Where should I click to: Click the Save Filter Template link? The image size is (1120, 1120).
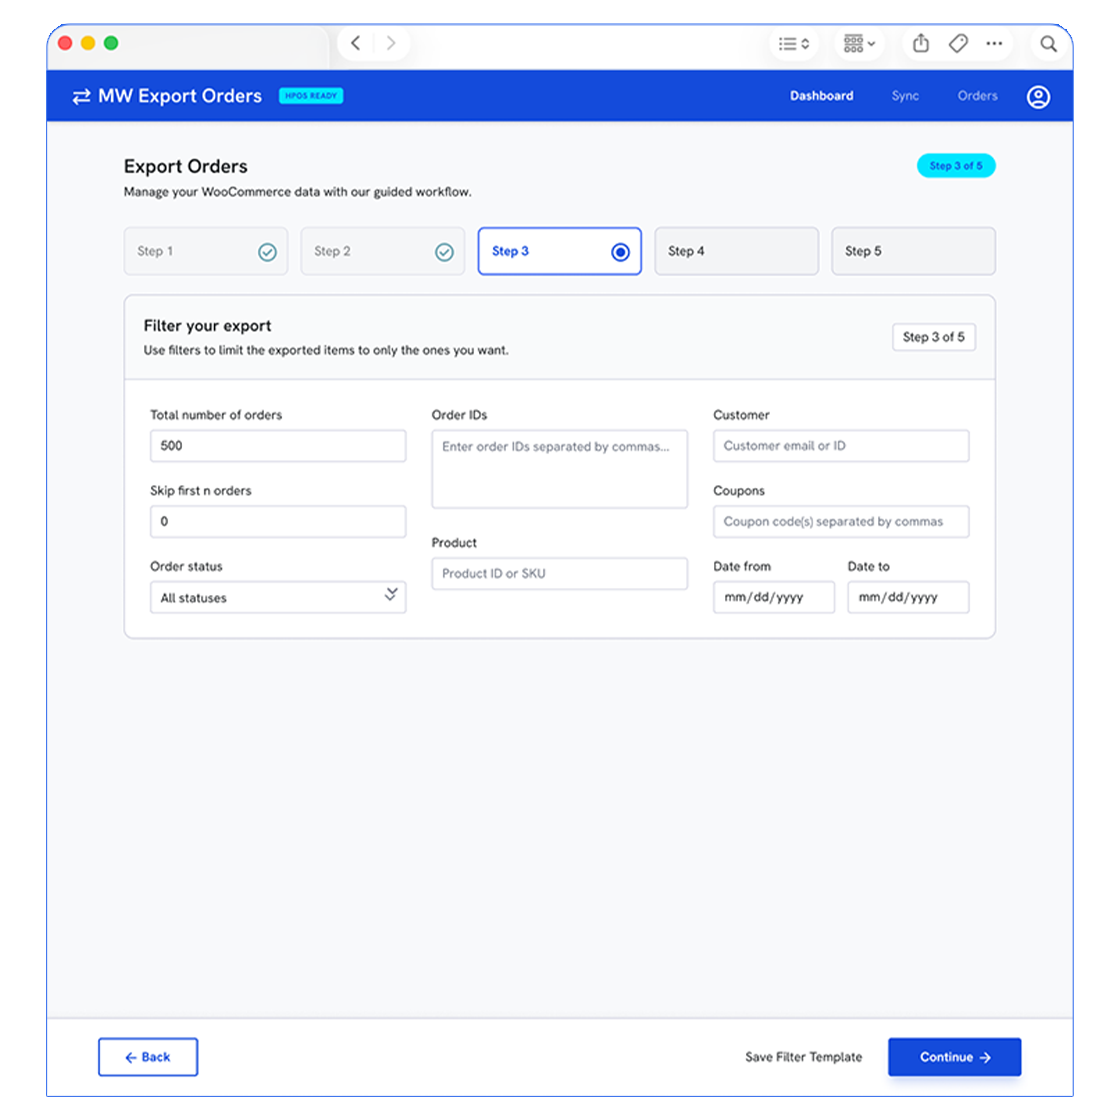[804, 1057]
